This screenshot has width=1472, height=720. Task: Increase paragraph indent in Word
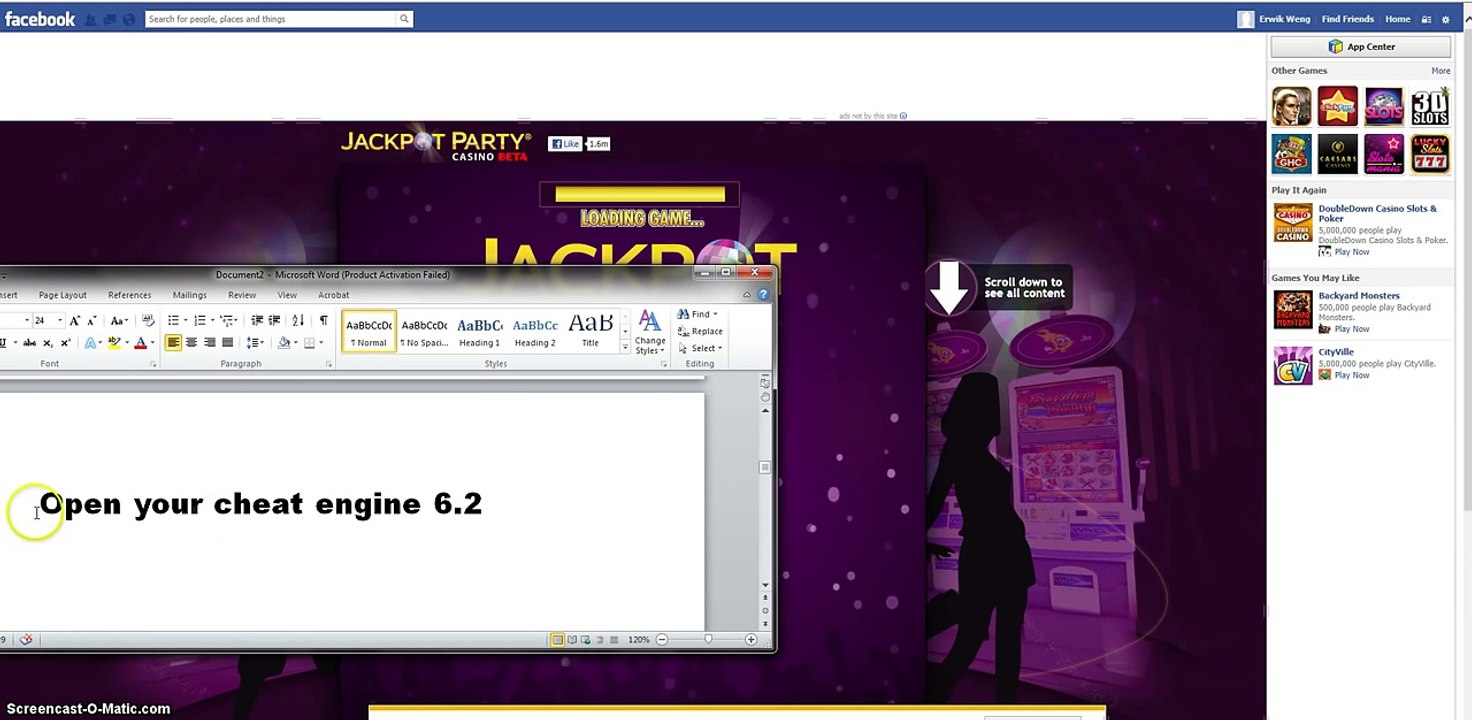(275, 320)
